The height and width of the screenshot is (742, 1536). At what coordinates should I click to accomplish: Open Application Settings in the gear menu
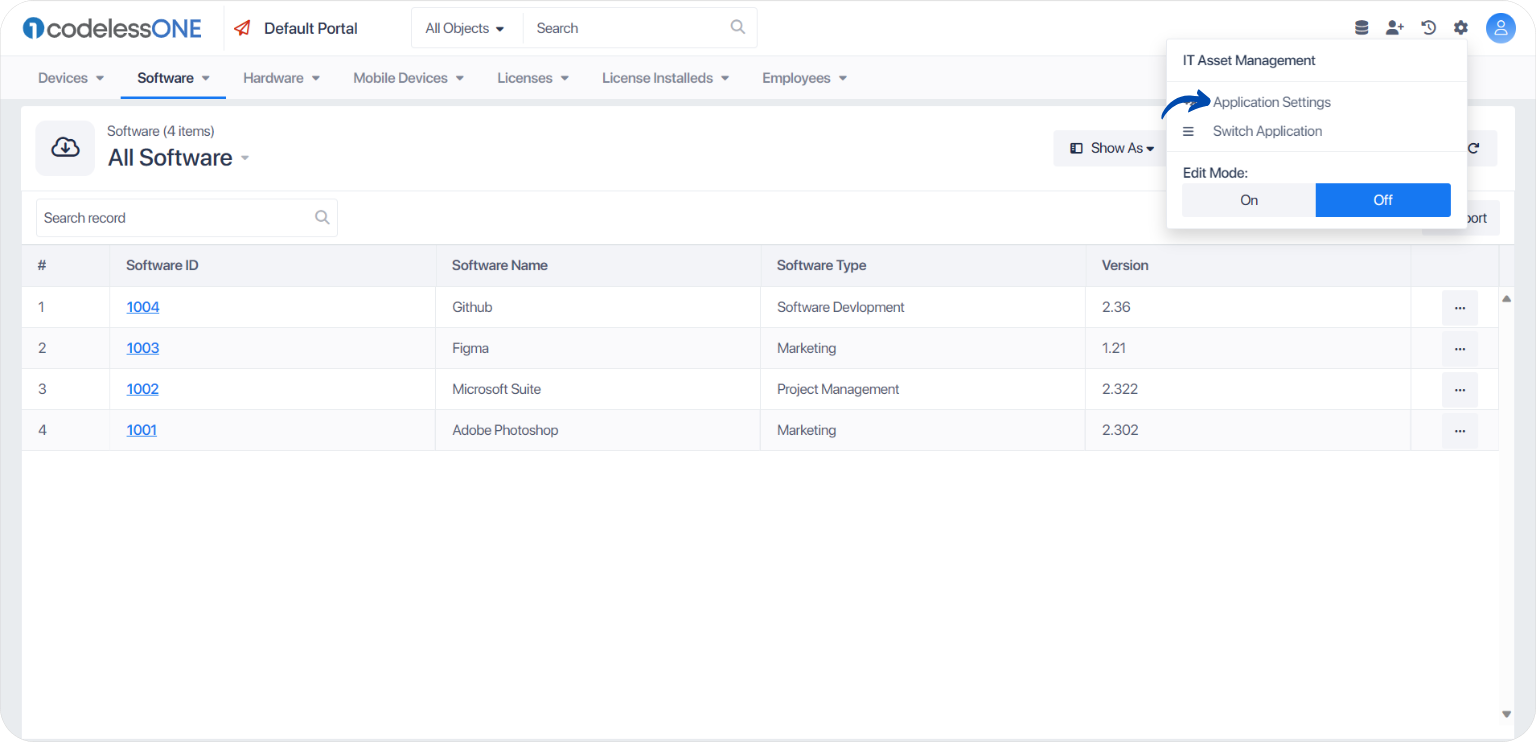(x=1272, y=102)
